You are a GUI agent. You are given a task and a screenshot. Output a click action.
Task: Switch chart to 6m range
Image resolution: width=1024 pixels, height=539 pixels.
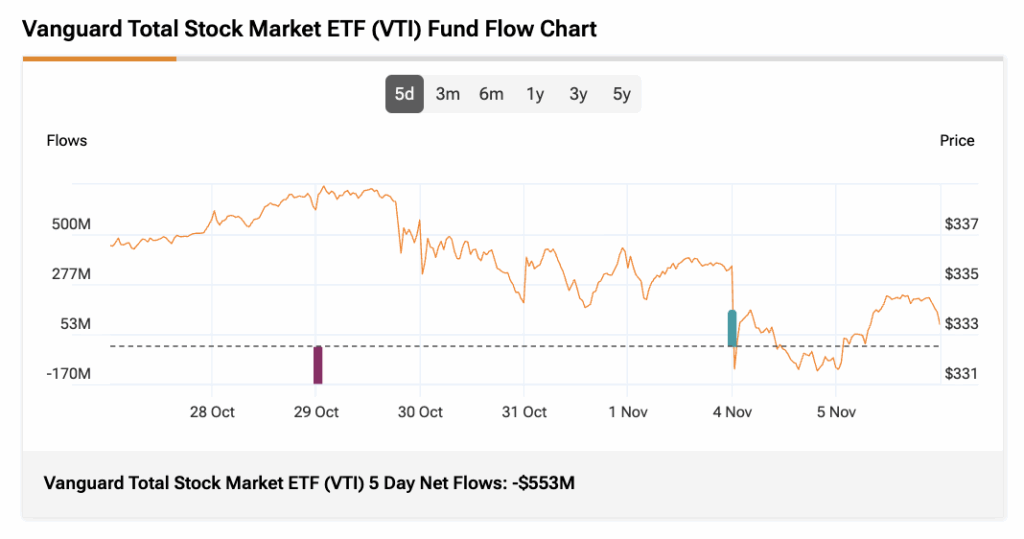(491, 95)
